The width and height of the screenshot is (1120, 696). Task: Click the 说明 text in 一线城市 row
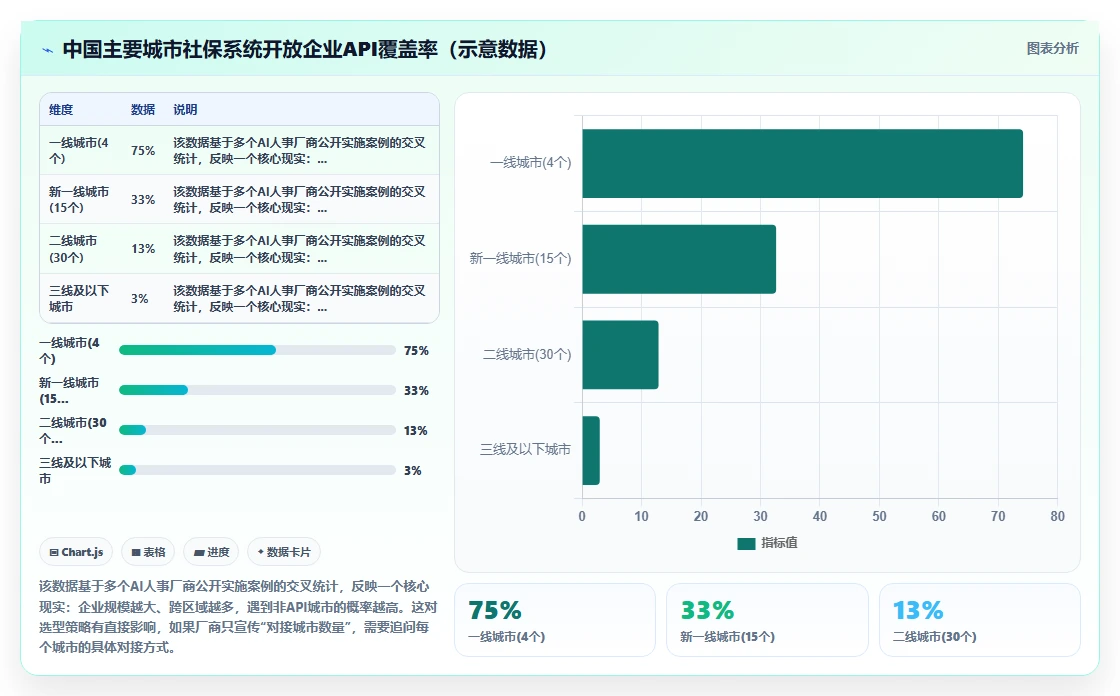pos(299,150)
